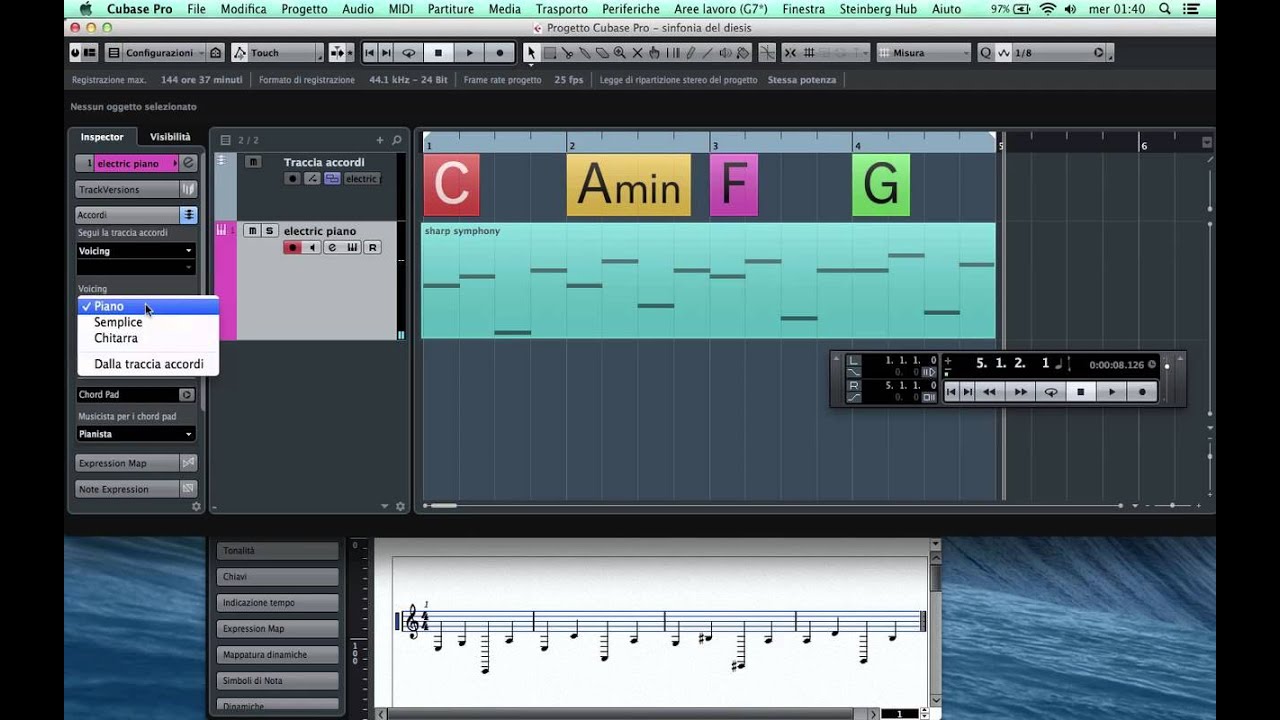Open the Configurazioni workspace dropdown
This screenshot has height=720, width=1280.
click(156, 52)
